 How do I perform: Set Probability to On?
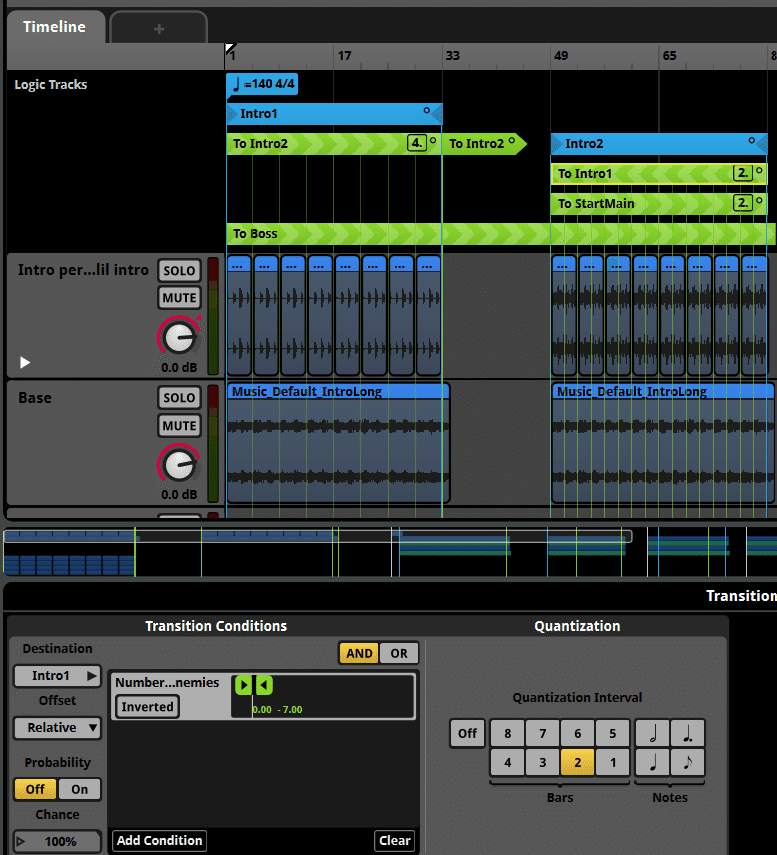tap(80, 789)
